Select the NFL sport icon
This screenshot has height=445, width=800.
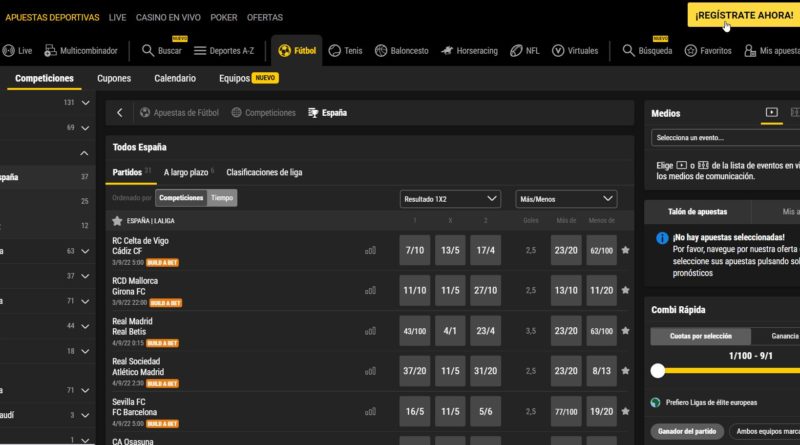click(x=516, y=51)
